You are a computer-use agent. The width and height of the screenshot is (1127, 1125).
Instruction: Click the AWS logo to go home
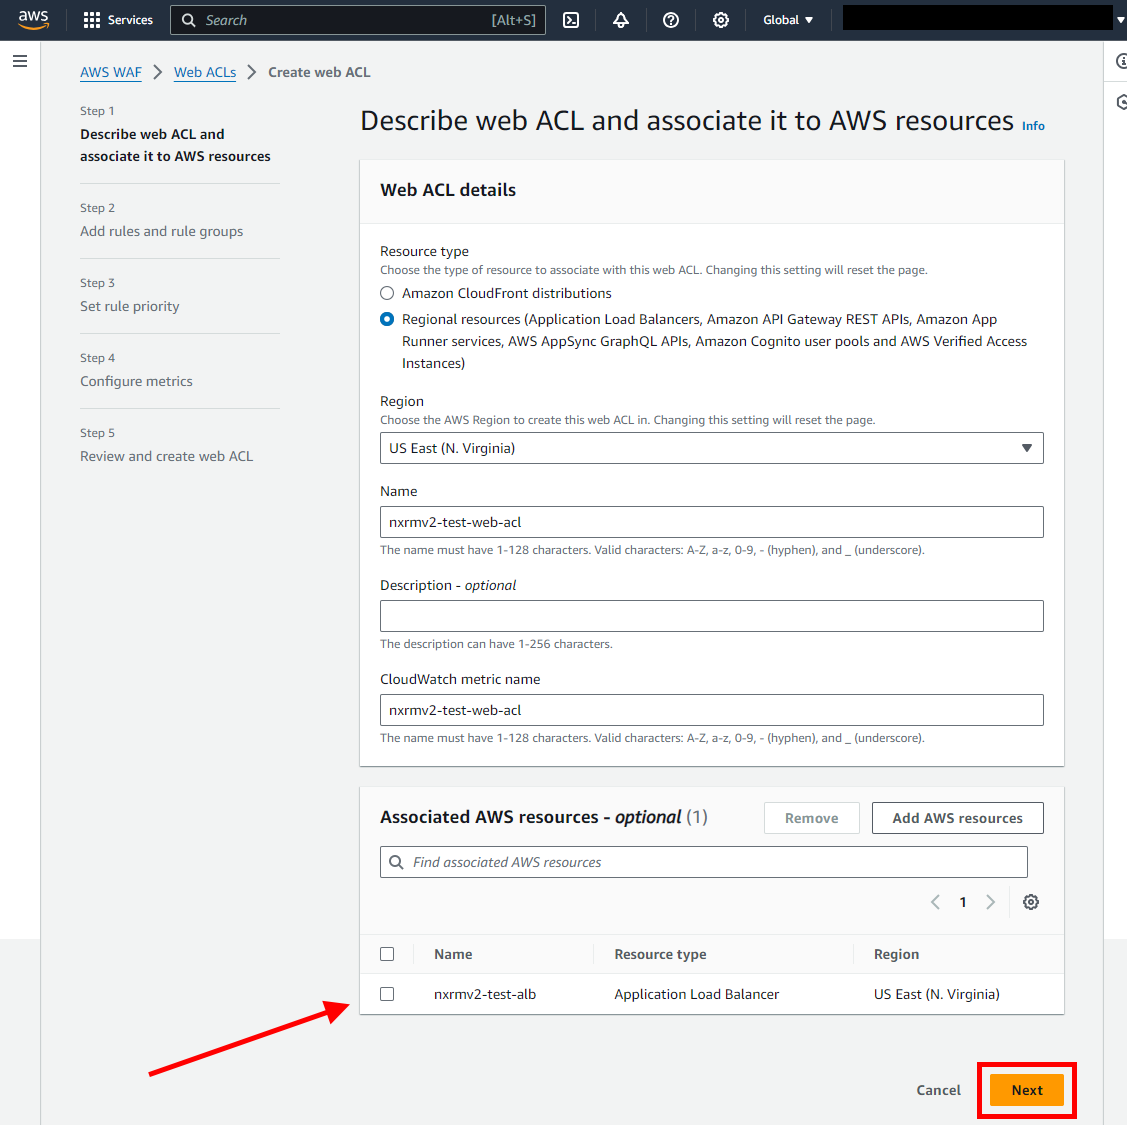click(x=33, y=19)
